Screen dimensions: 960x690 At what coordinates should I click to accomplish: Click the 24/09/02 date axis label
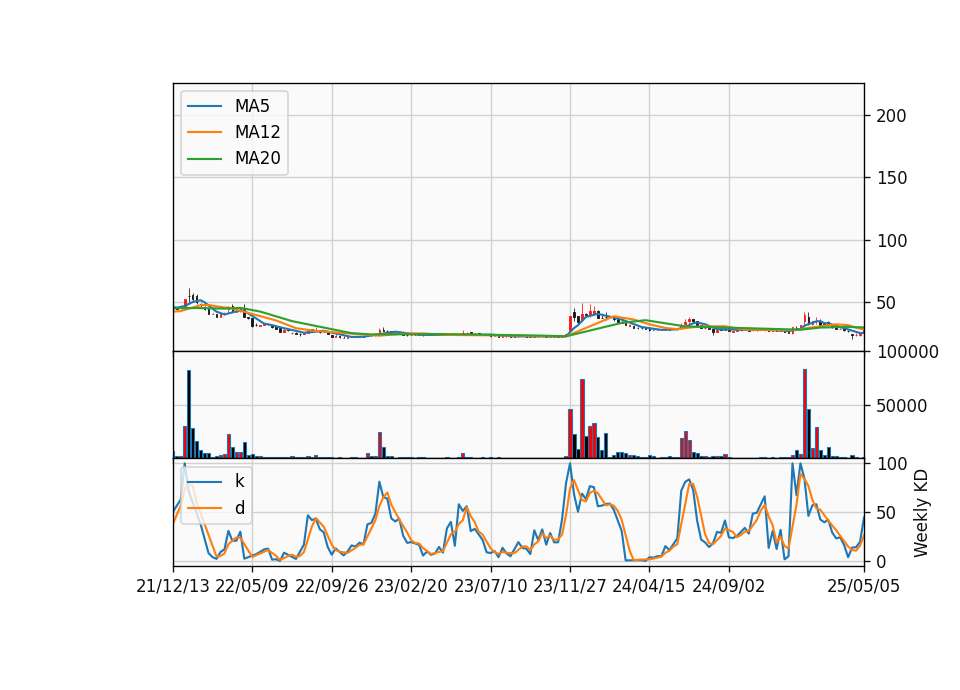pos(729,587)
